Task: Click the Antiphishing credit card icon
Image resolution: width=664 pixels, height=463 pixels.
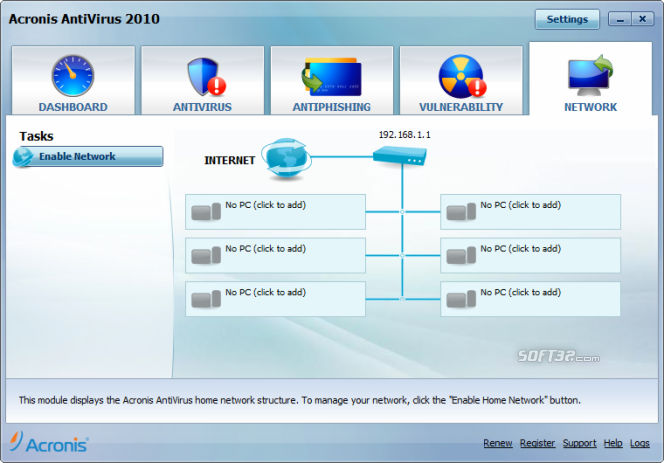Action: (x=332, y=77)
